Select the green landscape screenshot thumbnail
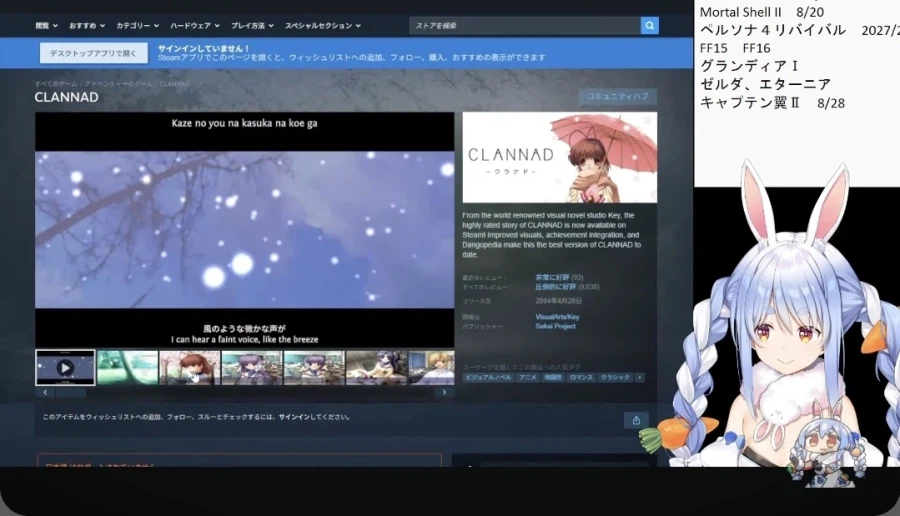Screen dimensions: 900x516 tap(127, 367)
